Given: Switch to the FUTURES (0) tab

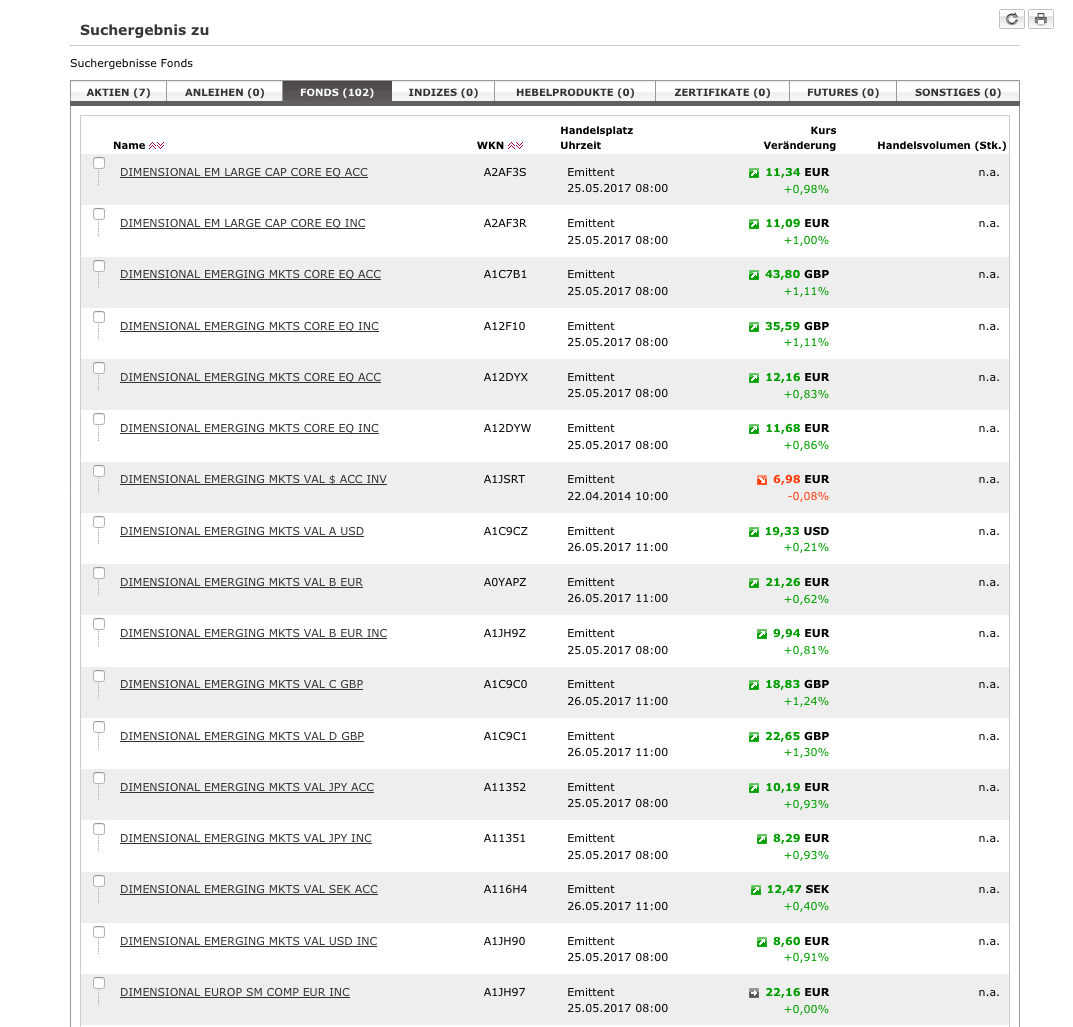Looking at the screenshot, I should click(x=842, y=92).
